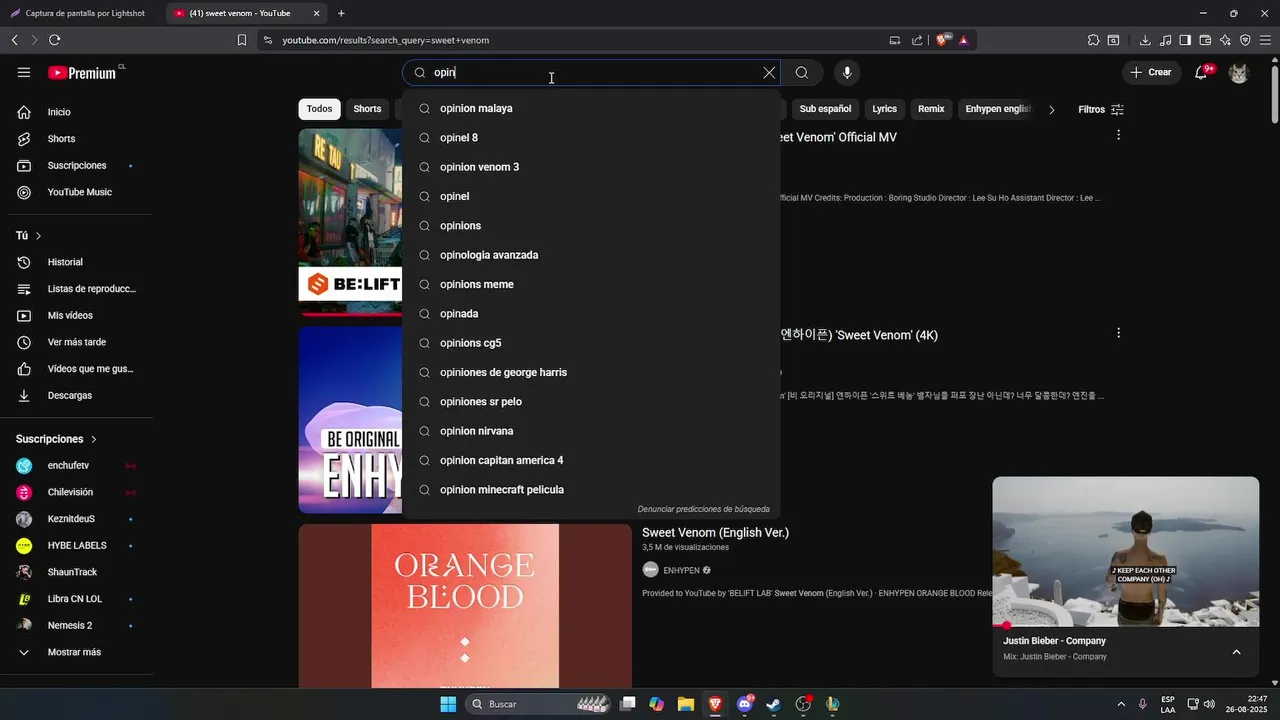Choose suggestion 'opinion malaya'
This screenshot has height=720, width=1280.
coord(591,108)
